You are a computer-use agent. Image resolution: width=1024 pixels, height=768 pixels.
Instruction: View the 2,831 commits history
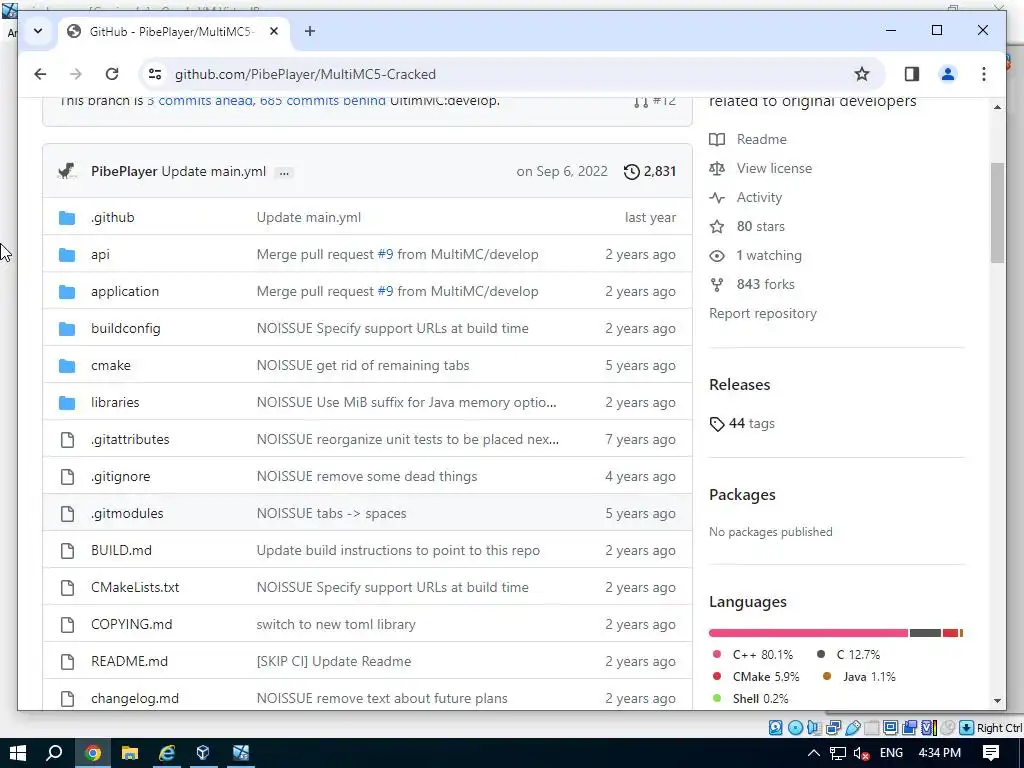(650, 171)
